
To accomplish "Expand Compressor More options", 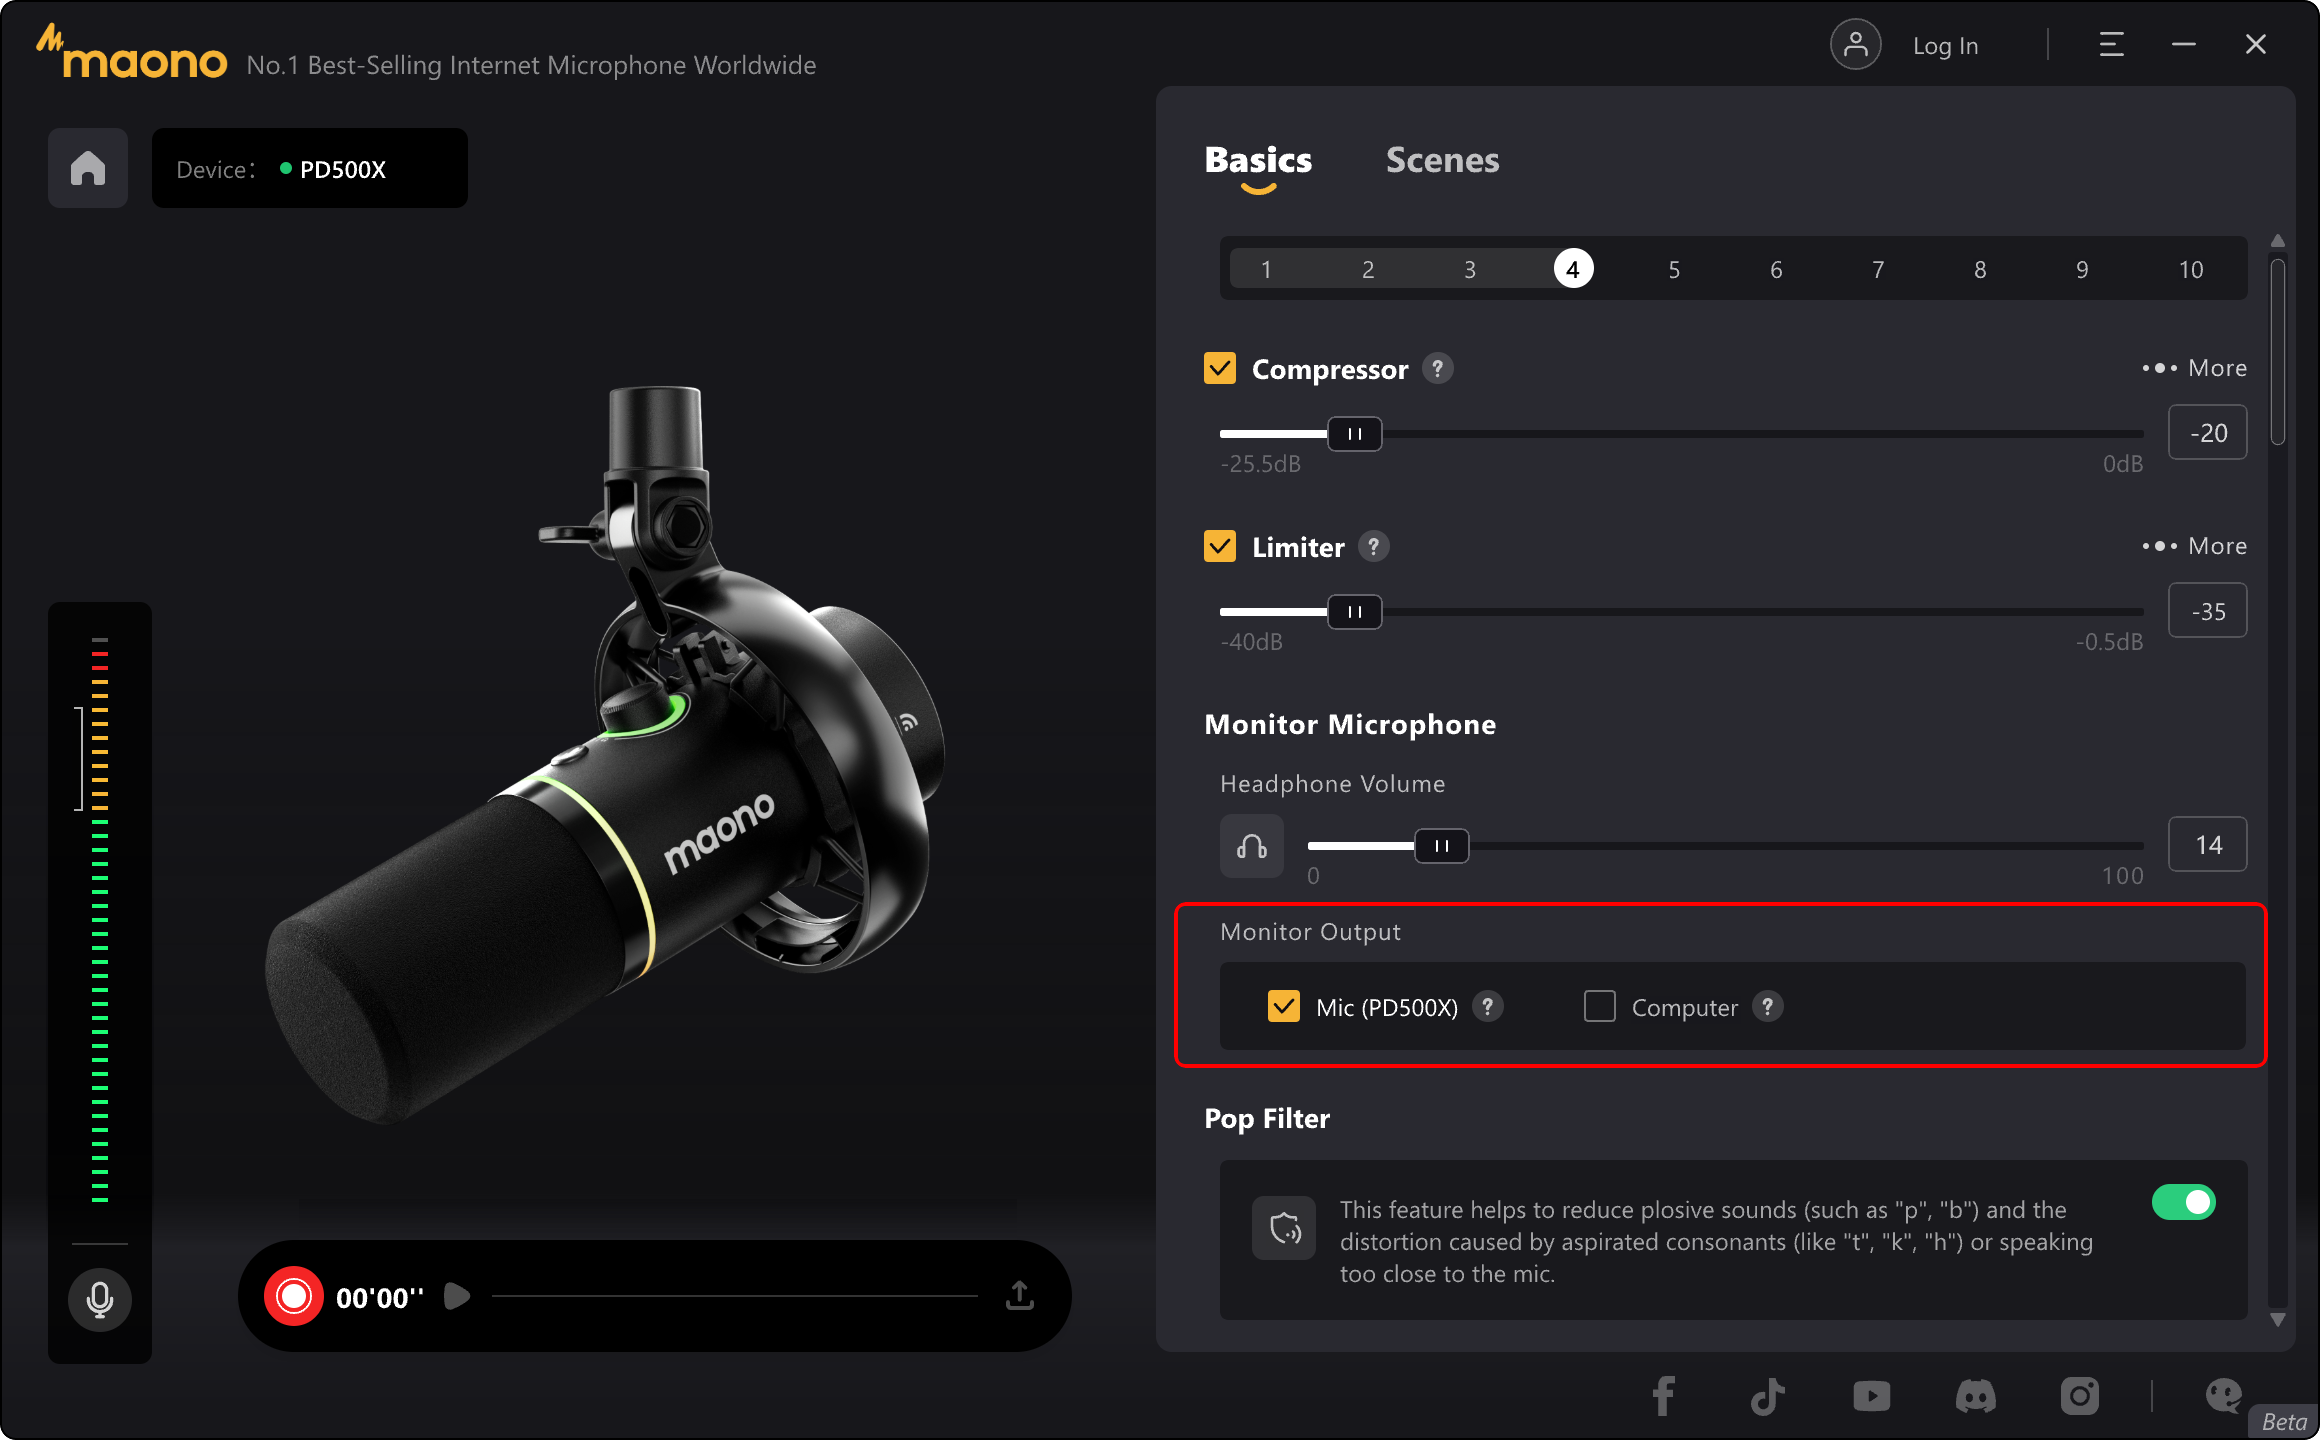I will (2194, 368).
